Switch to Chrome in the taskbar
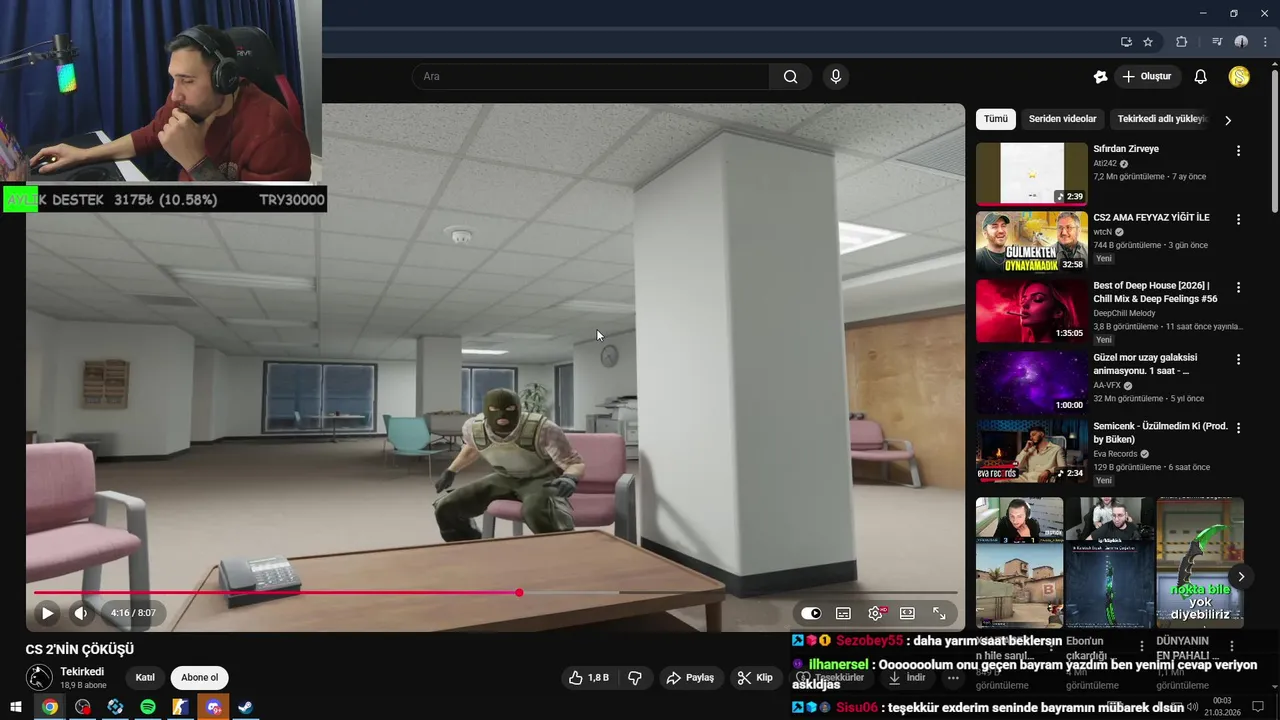1280x720 pixels. tap(49, 707)
